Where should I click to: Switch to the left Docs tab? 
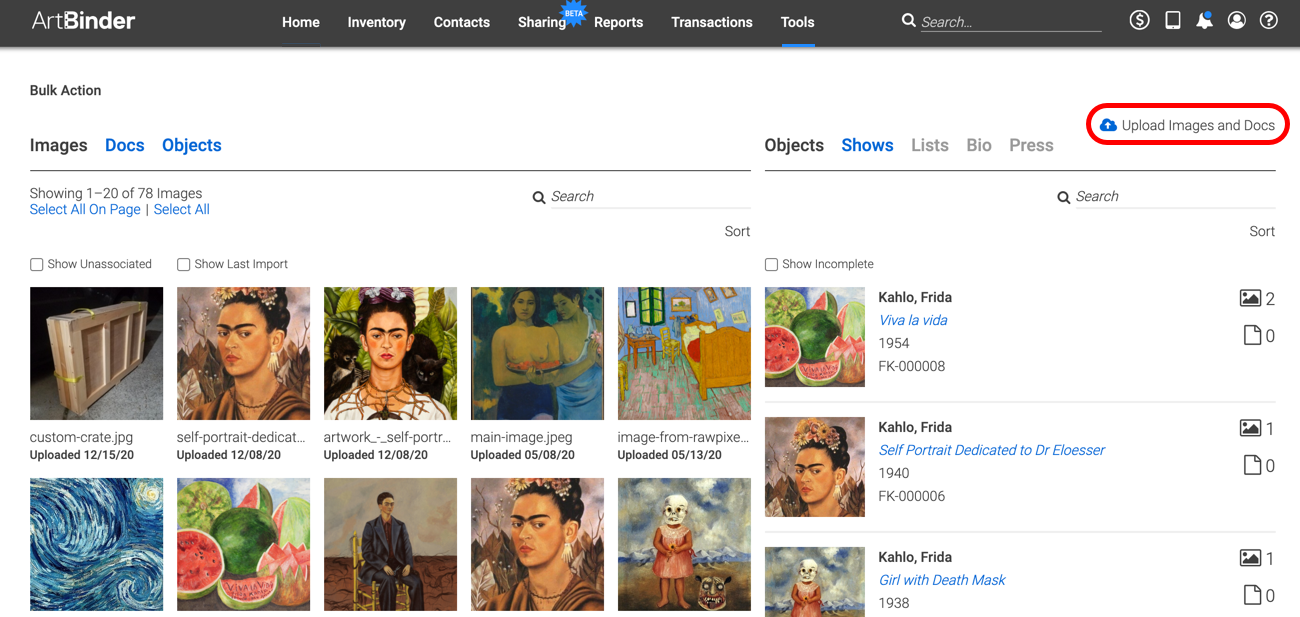[x=125, y=145]
